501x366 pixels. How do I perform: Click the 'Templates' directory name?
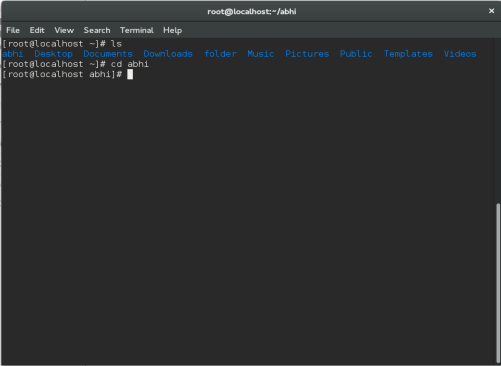(x=408, y=54)
